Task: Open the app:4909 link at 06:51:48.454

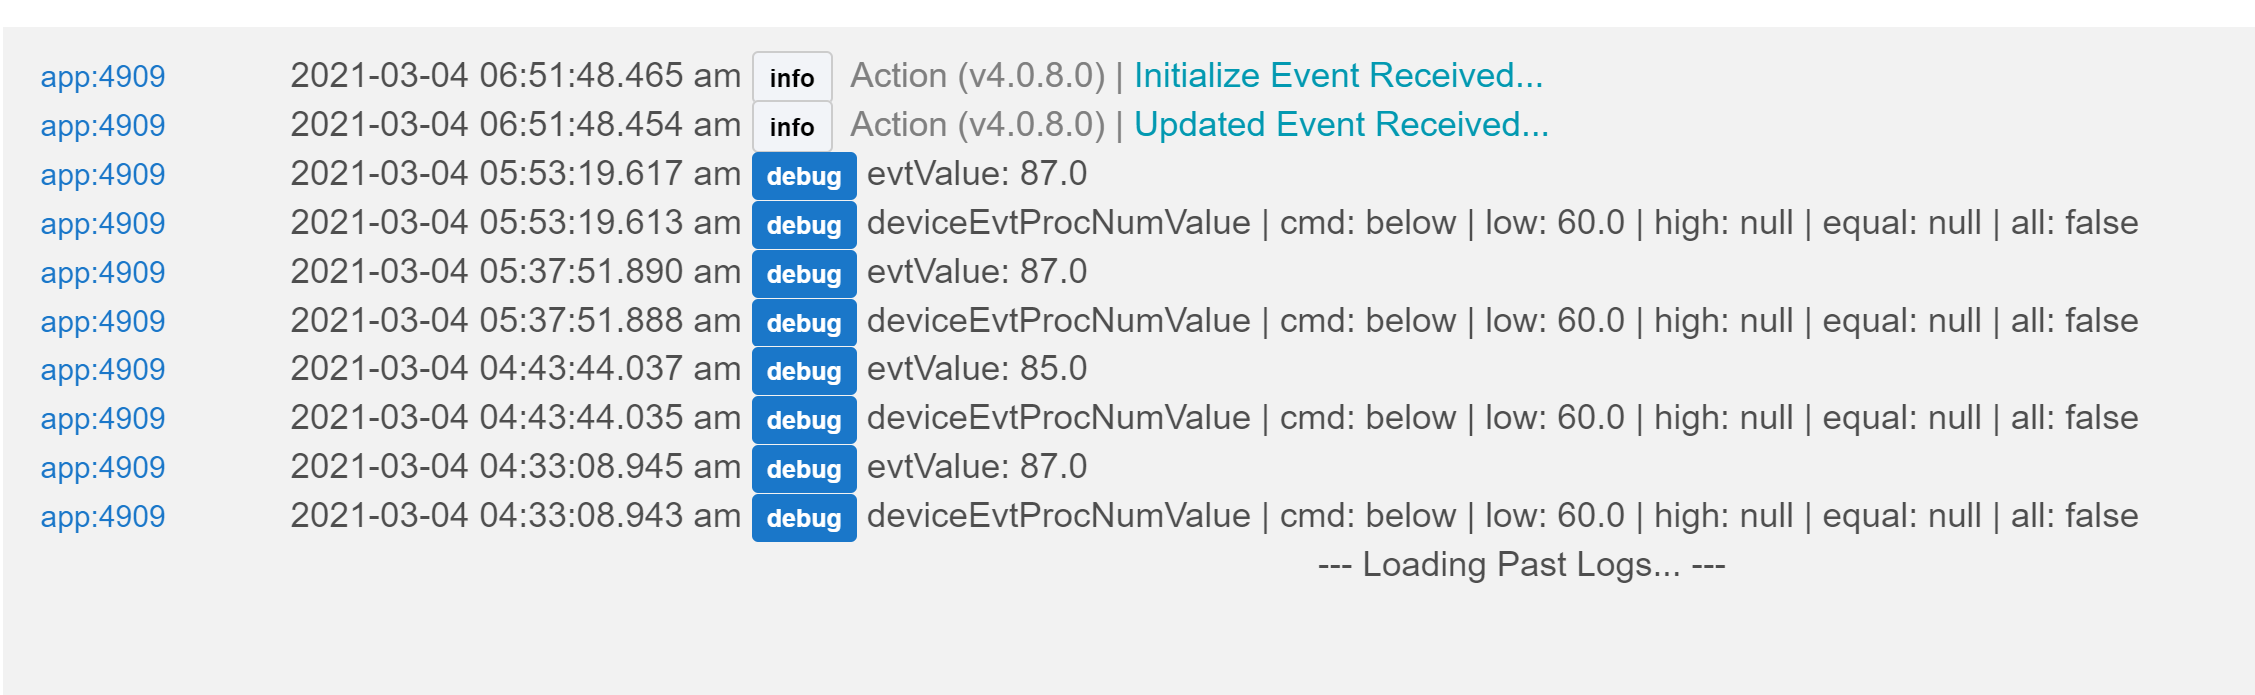Action: click(102, 126)
